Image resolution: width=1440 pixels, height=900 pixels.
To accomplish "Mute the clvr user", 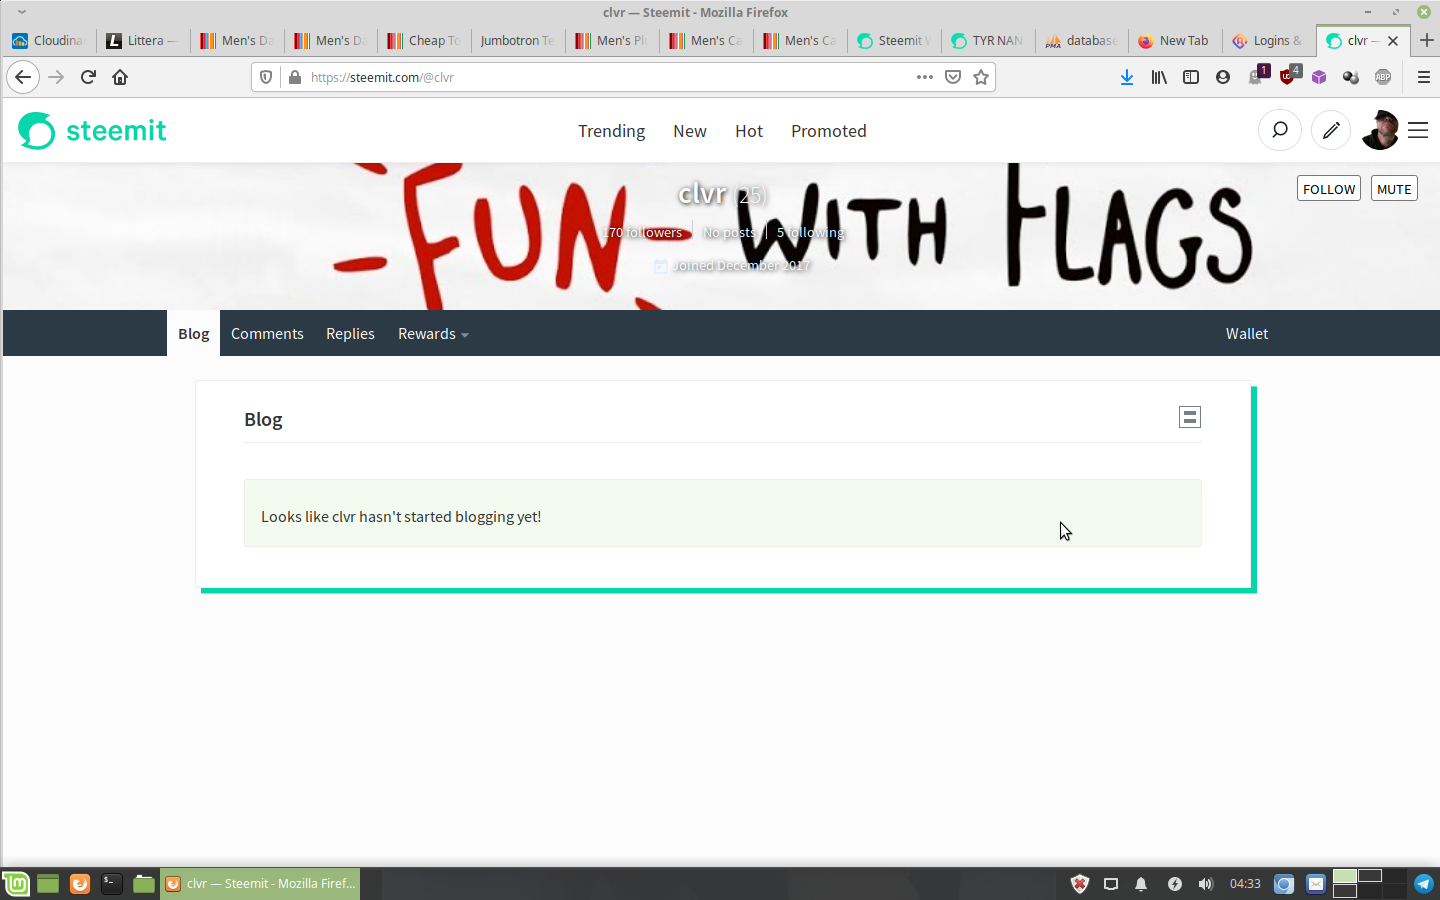I will click(x=1394, y=189).
